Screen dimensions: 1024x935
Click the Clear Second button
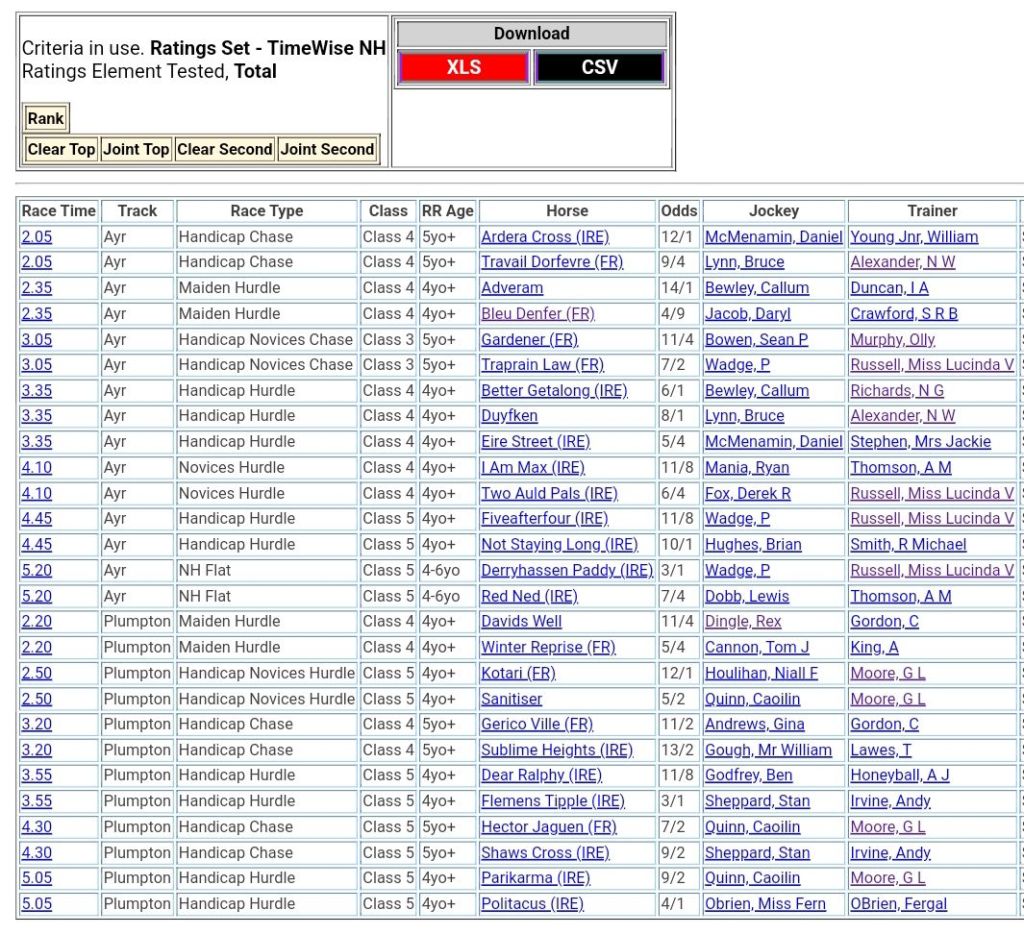(x=224, y=149)
